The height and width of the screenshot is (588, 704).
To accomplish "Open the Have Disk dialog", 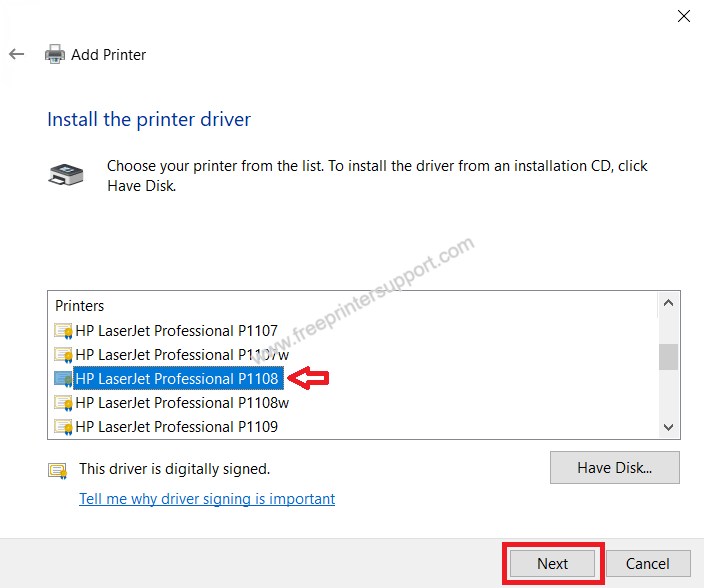I will [x=614, y=467].
